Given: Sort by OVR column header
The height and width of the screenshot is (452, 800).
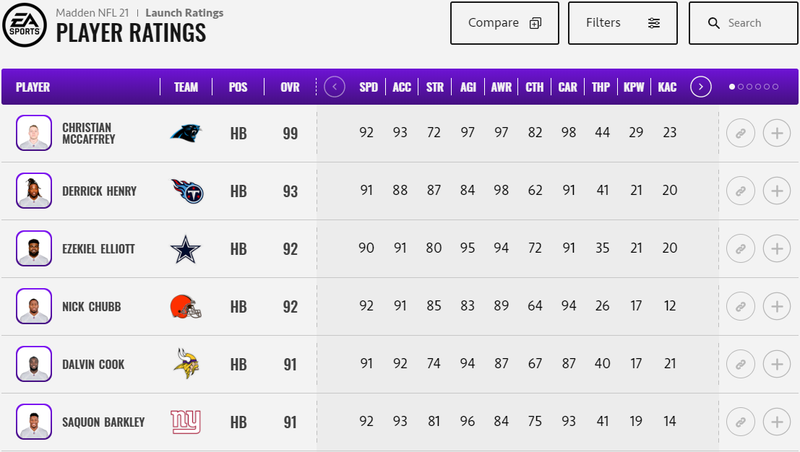Looking at the screenshot, I should [x=290, y=87].
